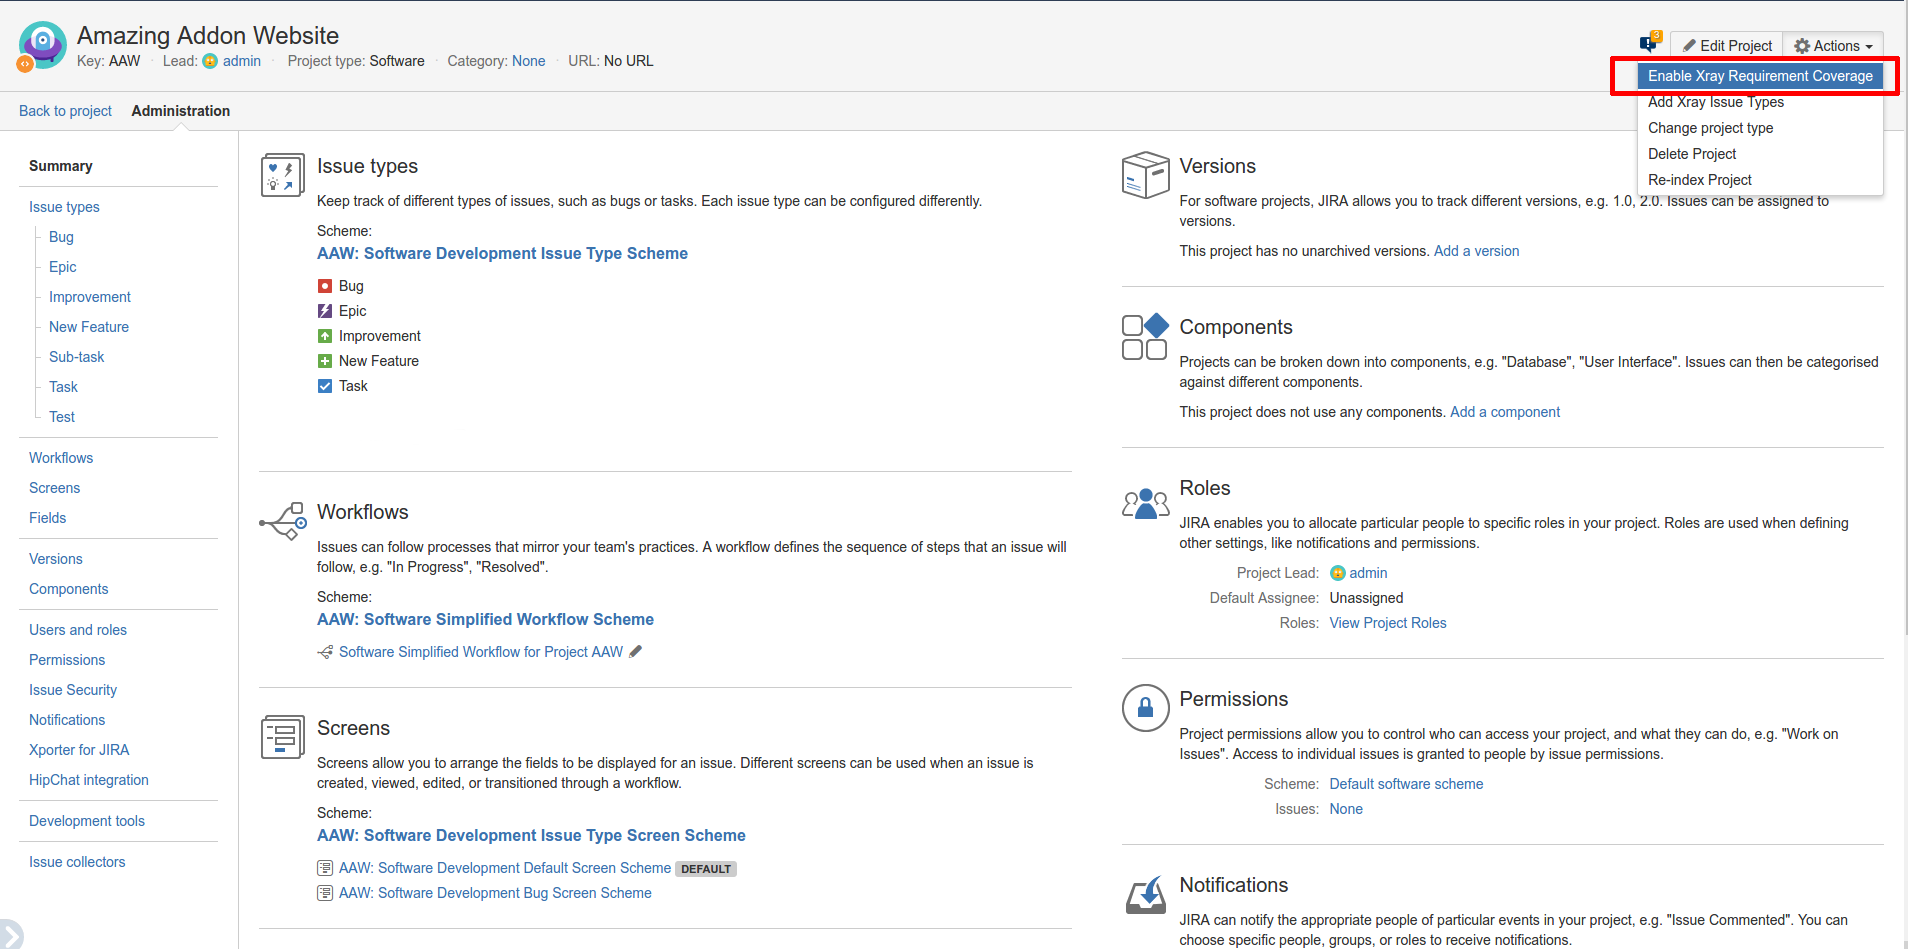Click the Task issue type icon
The image size is (1908, 949).
325,386
